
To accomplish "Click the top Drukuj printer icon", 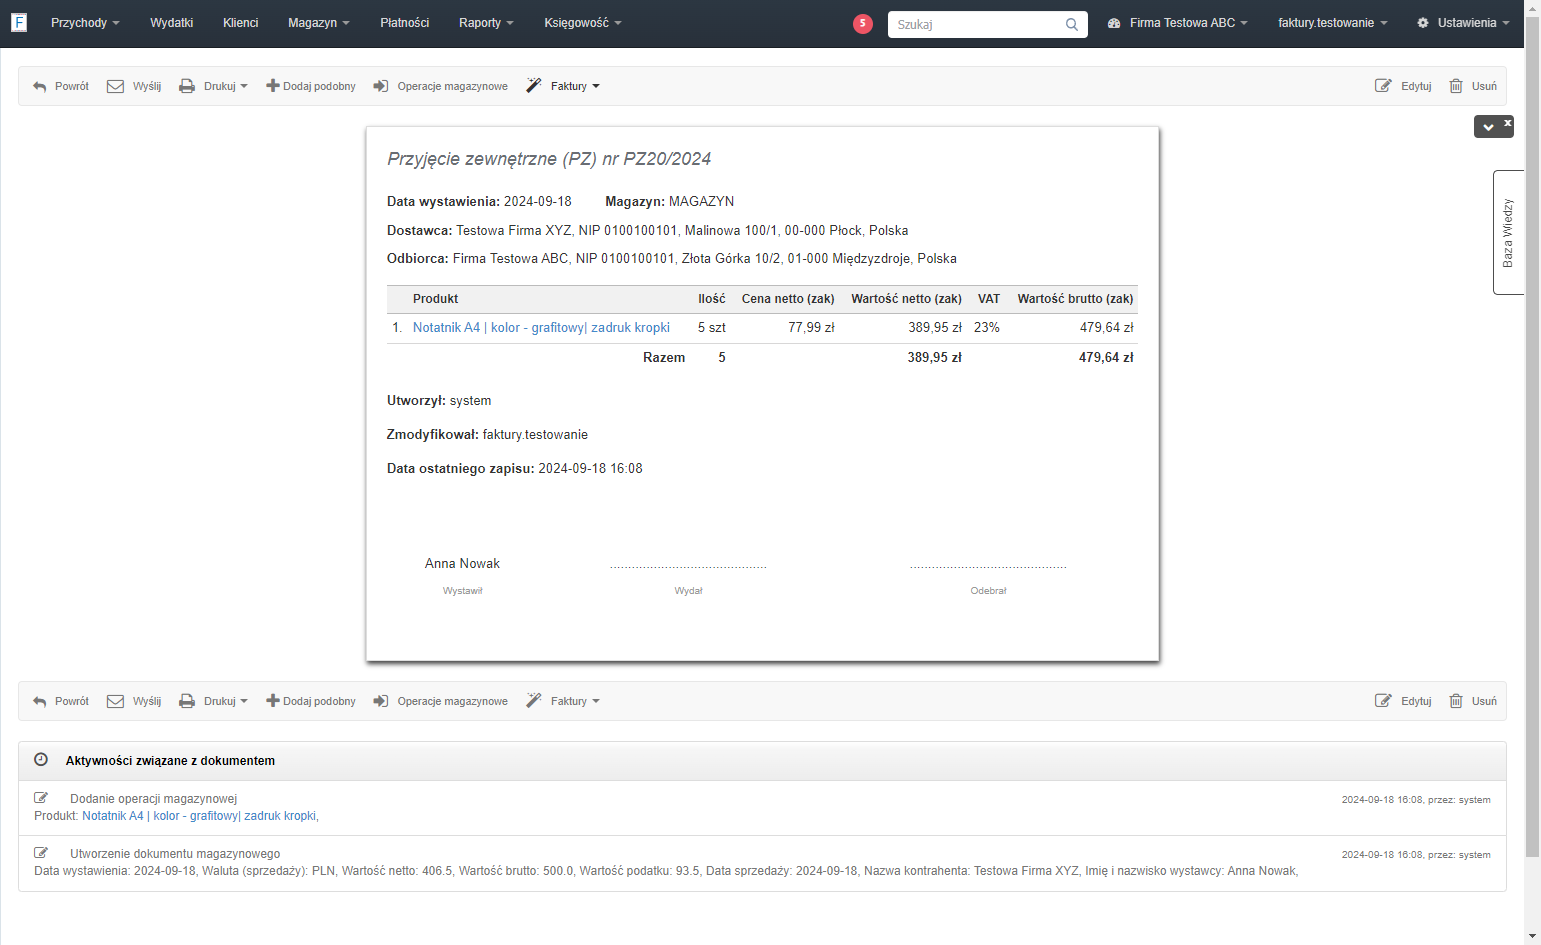I will pos(187,86).
